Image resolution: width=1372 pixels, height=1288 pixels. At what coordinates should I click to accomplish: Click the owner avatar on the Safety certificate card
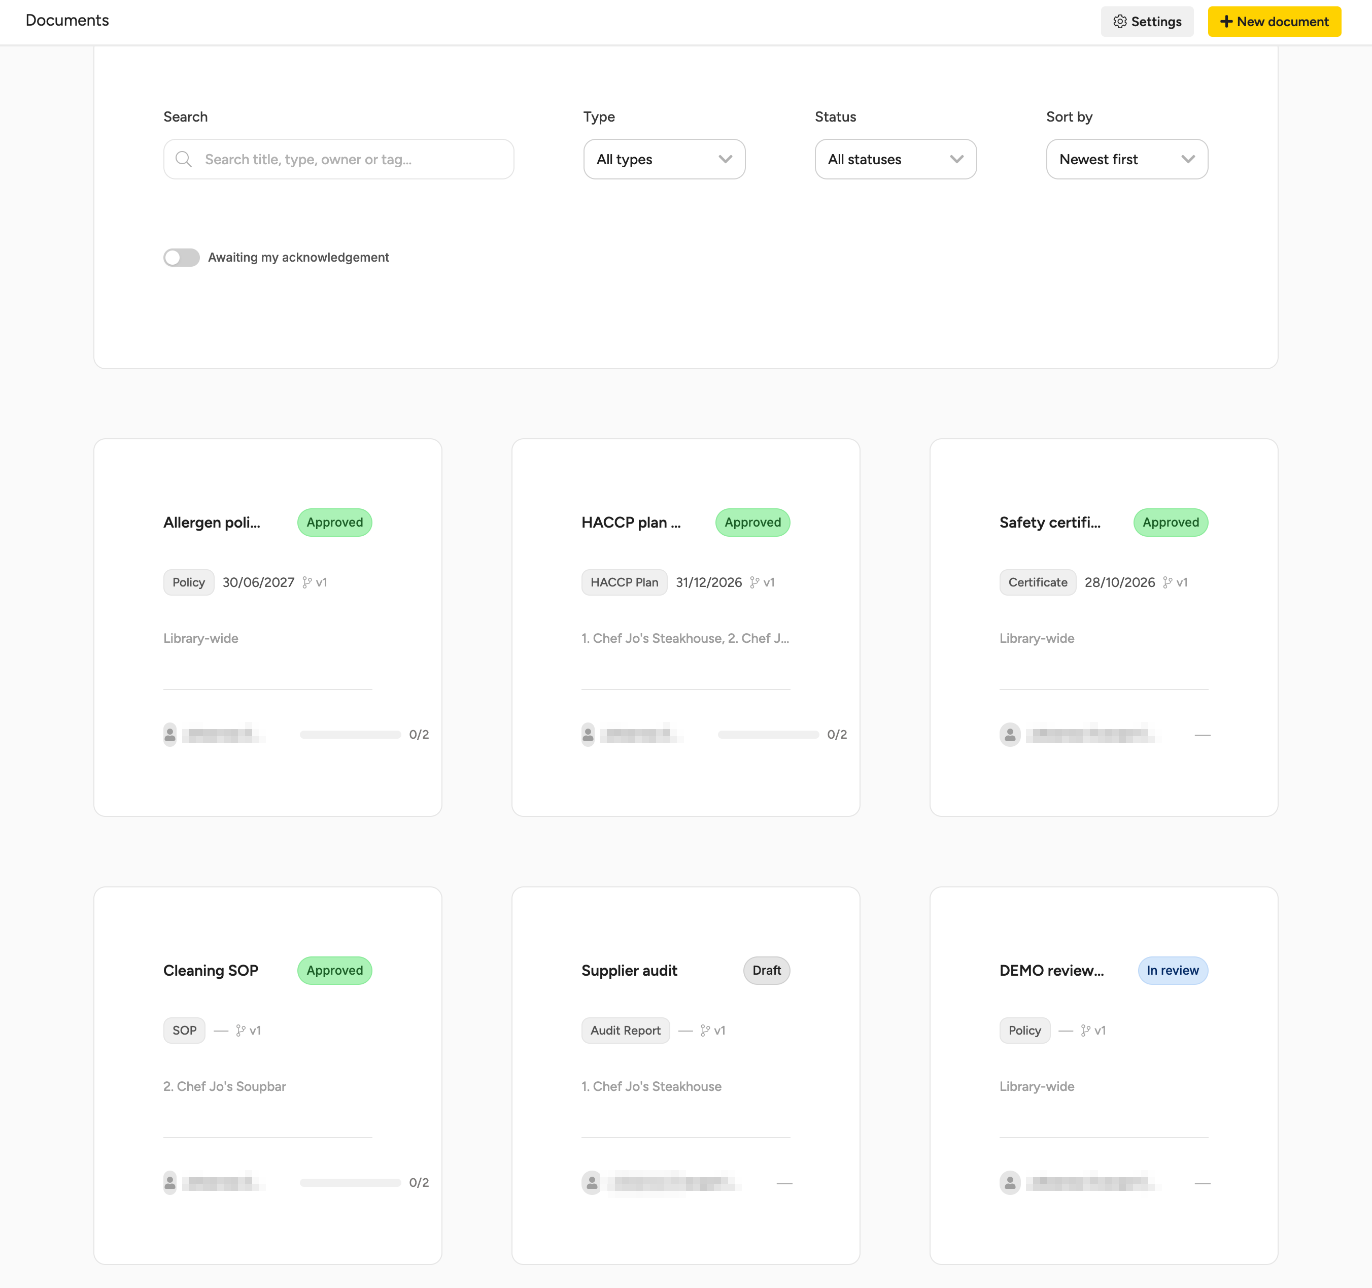click(1010, 735)
